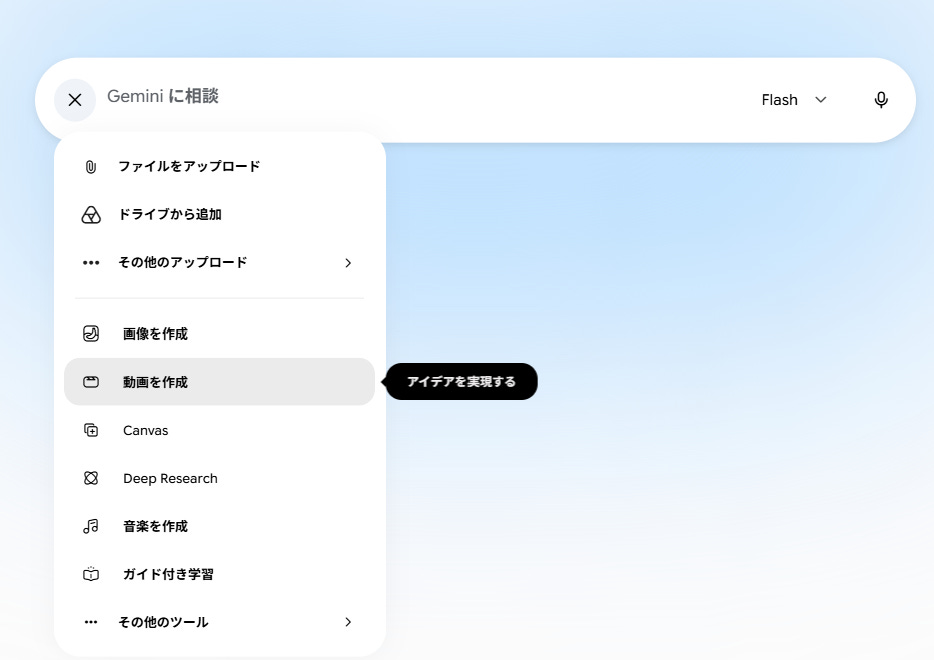Click the Canvas icon

coord(91,430)
